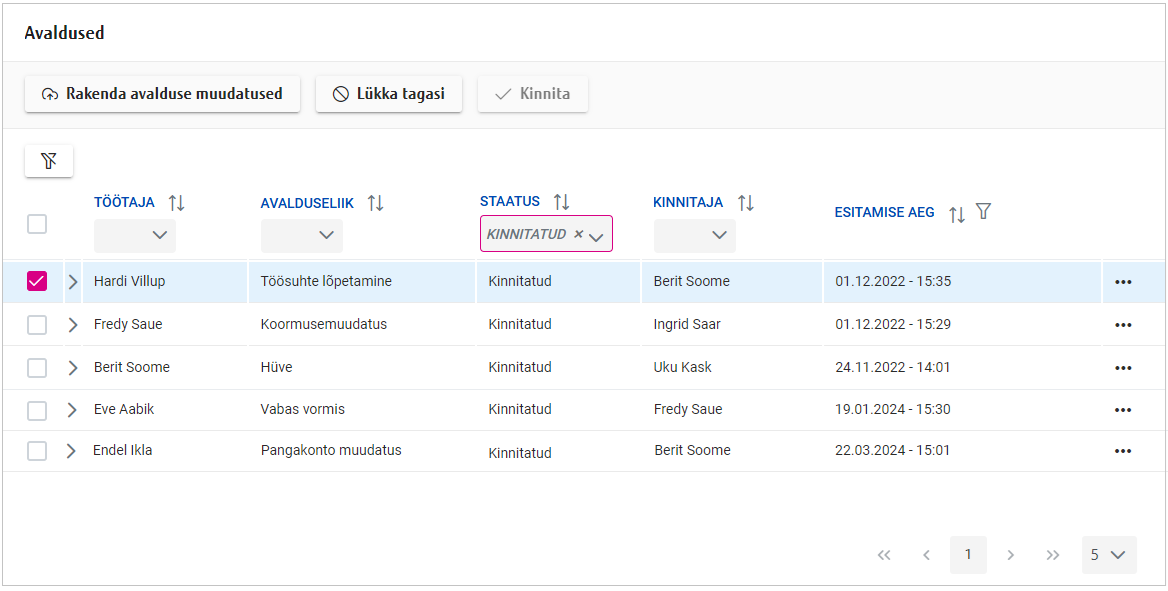1168x591 pixels.
Task: Open the three-dot menu for Hardi Villup
Action: click(1123, 282)
